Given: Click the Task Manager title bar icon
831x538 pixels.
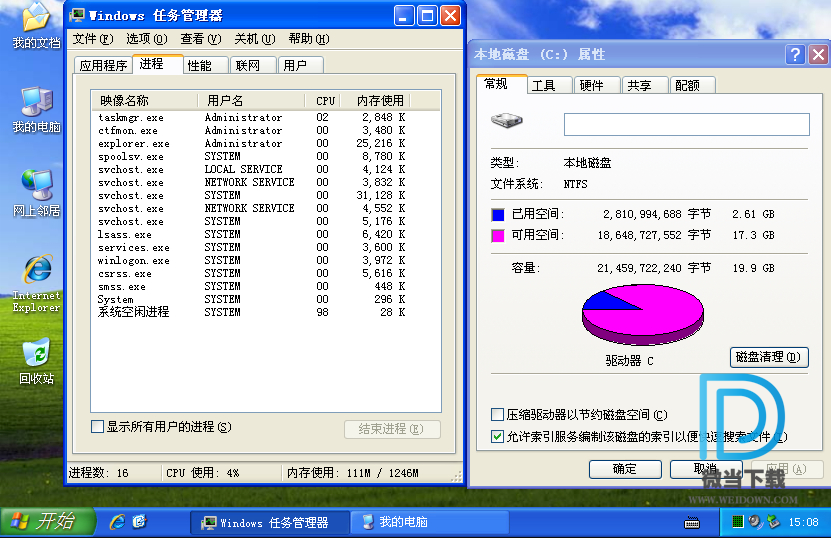Looking at the screenshot, I should [x=77, y=15].
